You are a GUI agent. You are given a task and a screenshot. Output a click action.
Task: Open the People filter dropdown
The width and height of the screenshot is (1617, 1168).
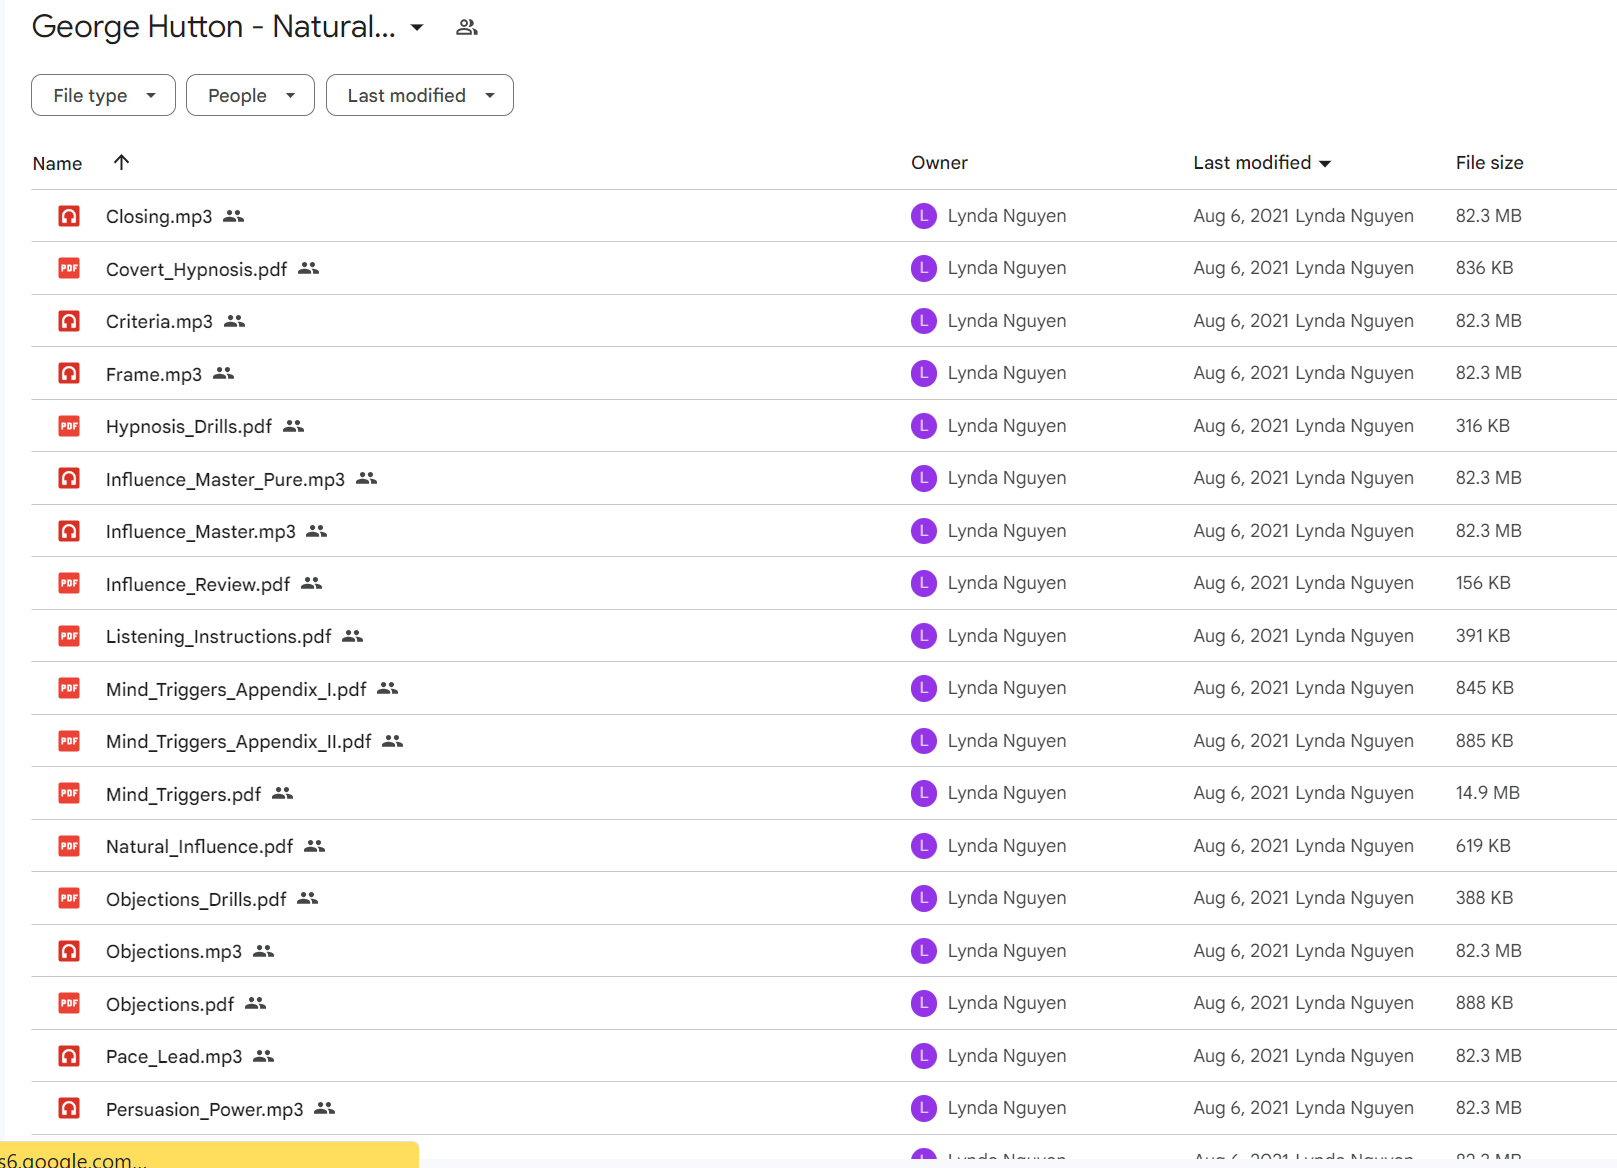250,95
